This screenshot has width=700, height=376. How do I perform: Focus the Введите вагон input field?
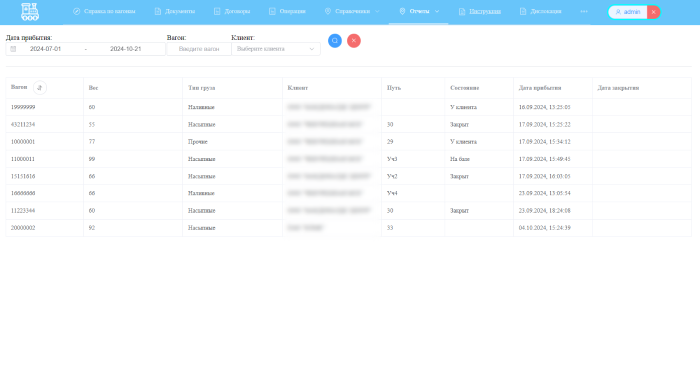(x=199, y=49)
